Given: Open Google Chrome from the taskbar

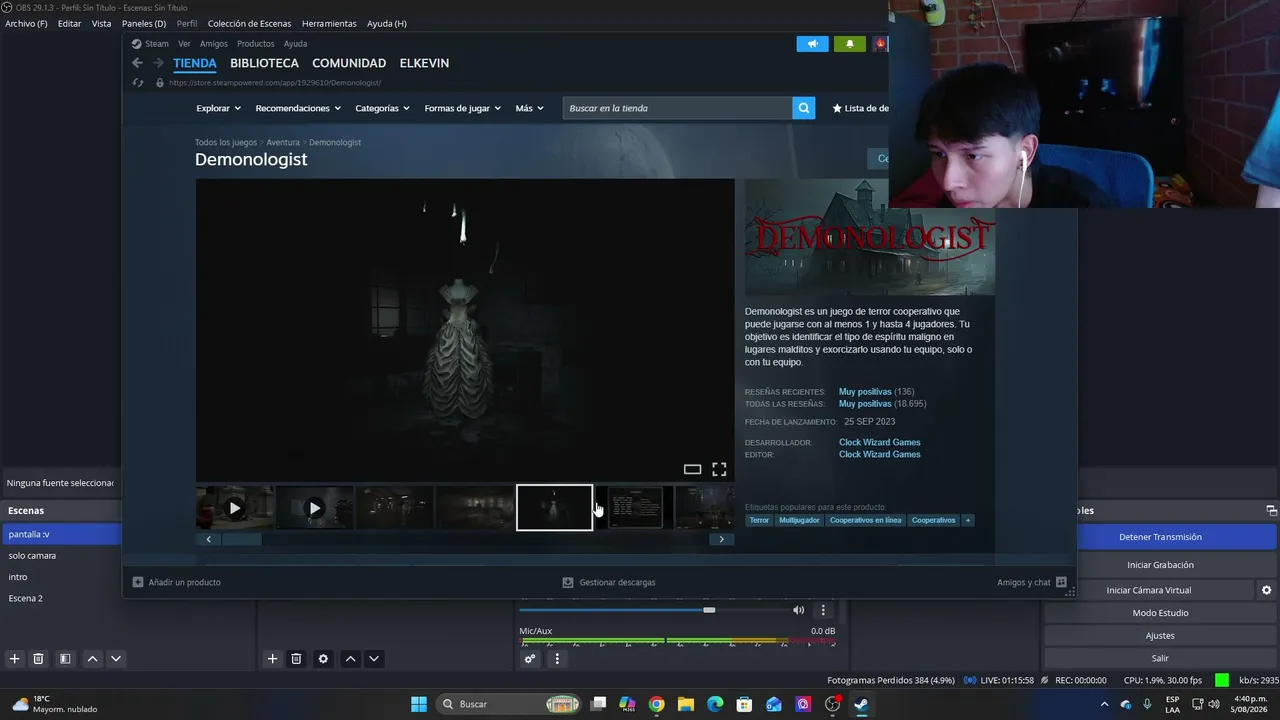Looking at the screenshot, I should pyautogui.click(x=656, y=704).
